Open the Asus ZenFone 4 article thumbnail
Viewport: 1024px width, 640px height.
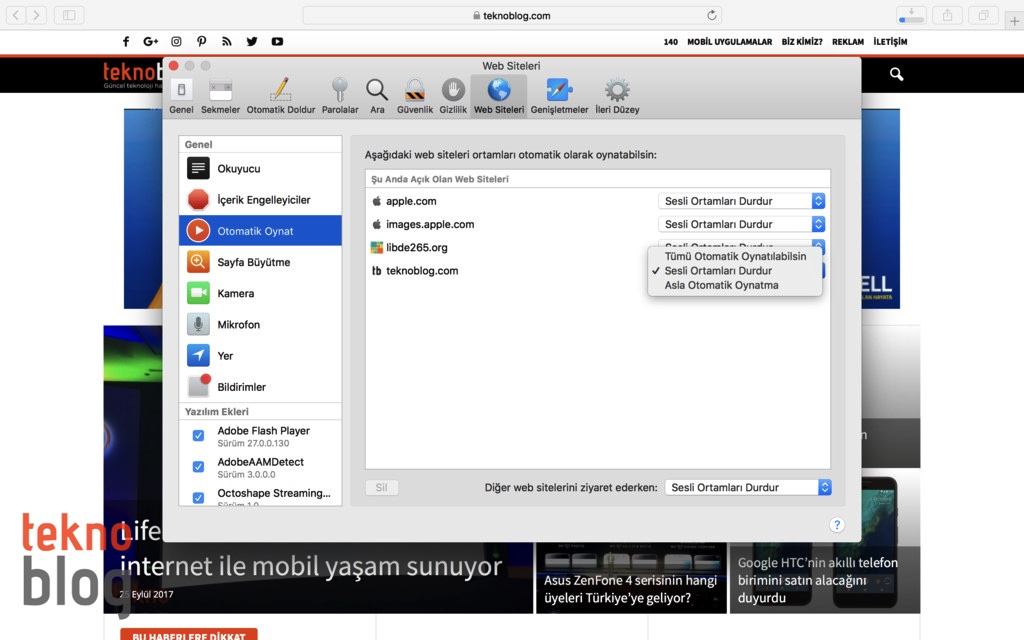[x=631, y=578]
